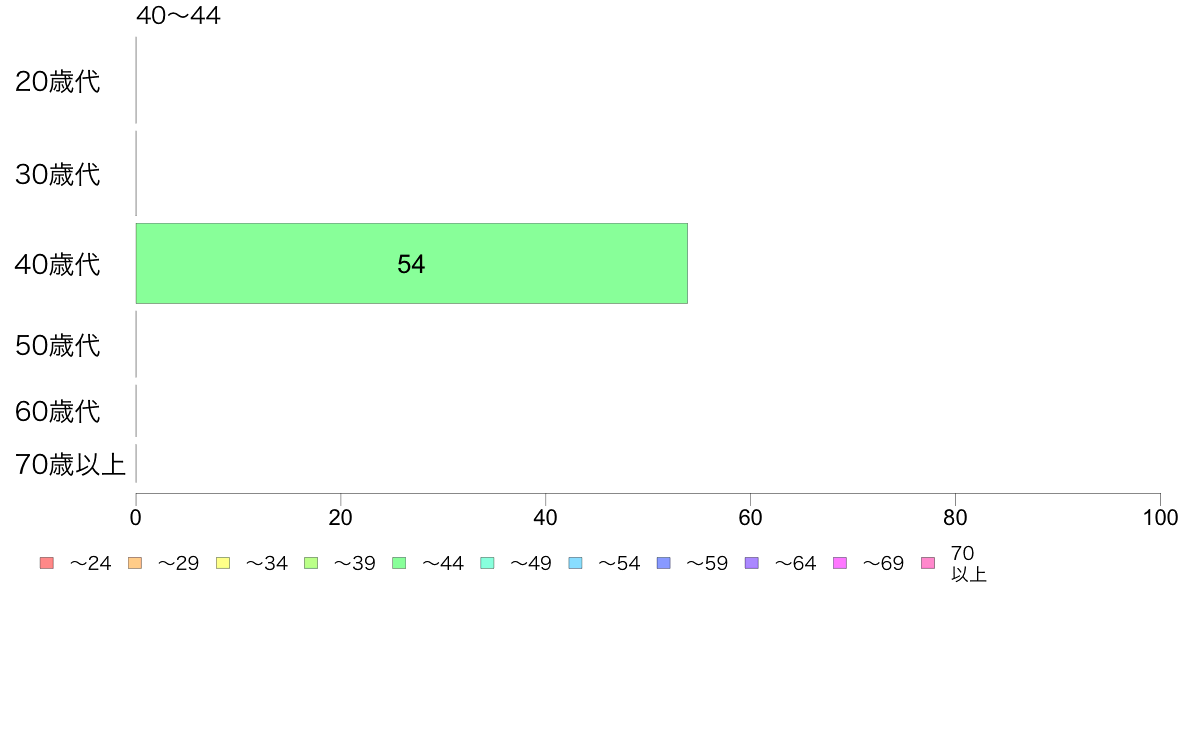Select the 50歳代 category label
This screenshot has height=736, width=1188.
pyautogui.click(x=58, y=345)
